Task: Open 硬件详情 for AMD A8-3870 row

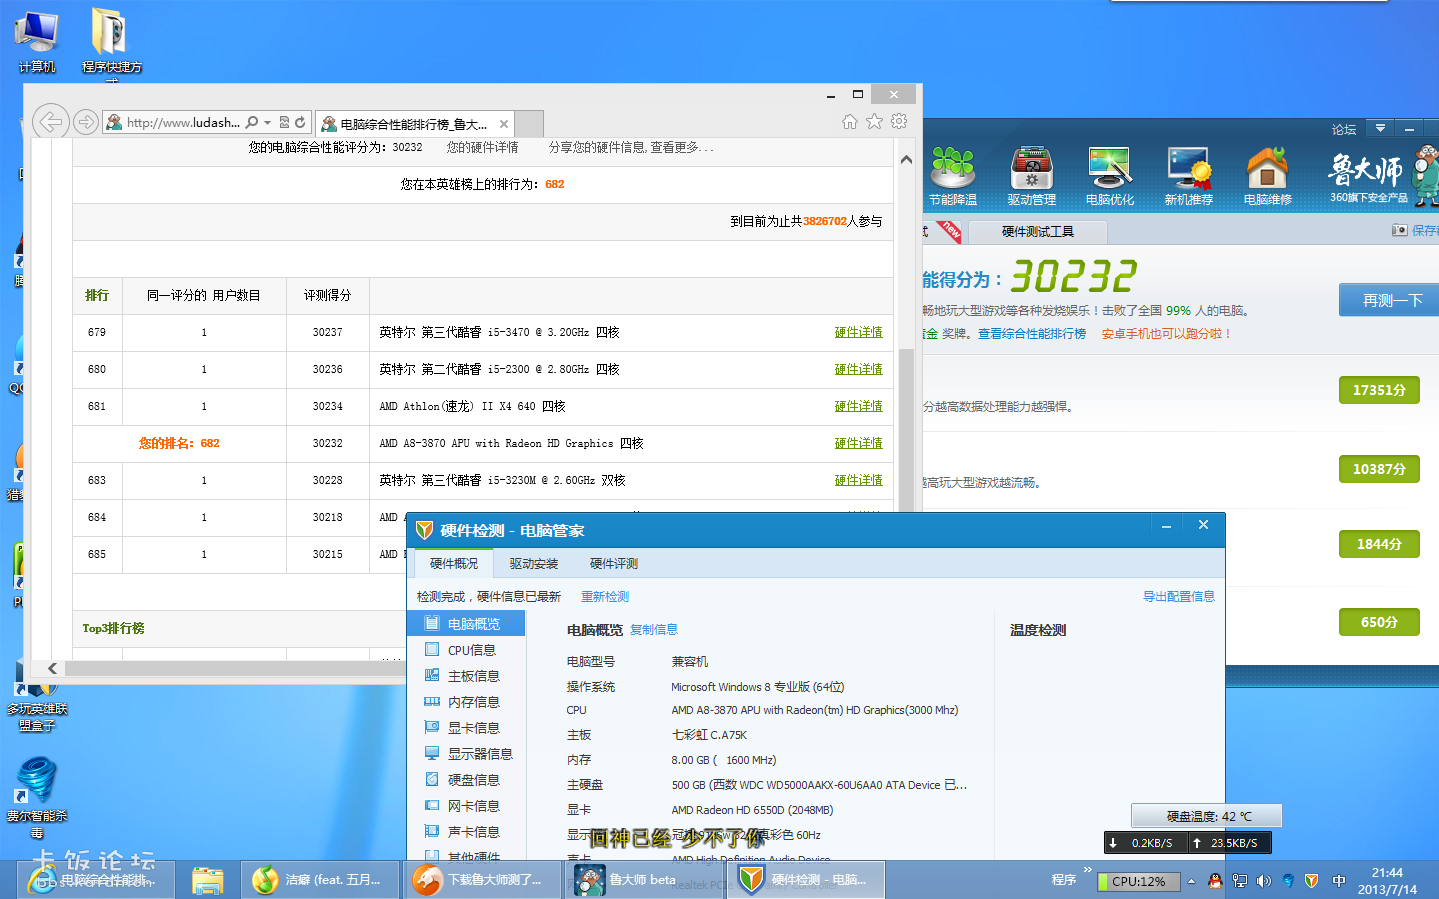Action: [x=859, y=443]
